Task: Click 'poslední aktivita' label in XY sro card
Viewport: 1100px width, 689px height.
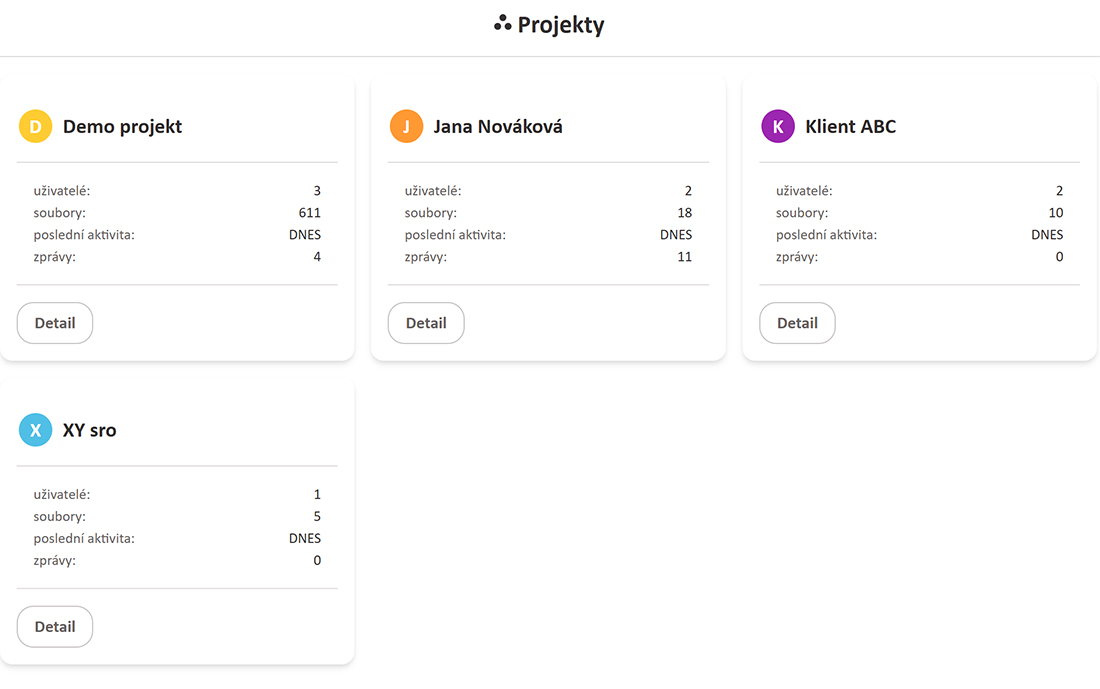Action: point(84,539)
